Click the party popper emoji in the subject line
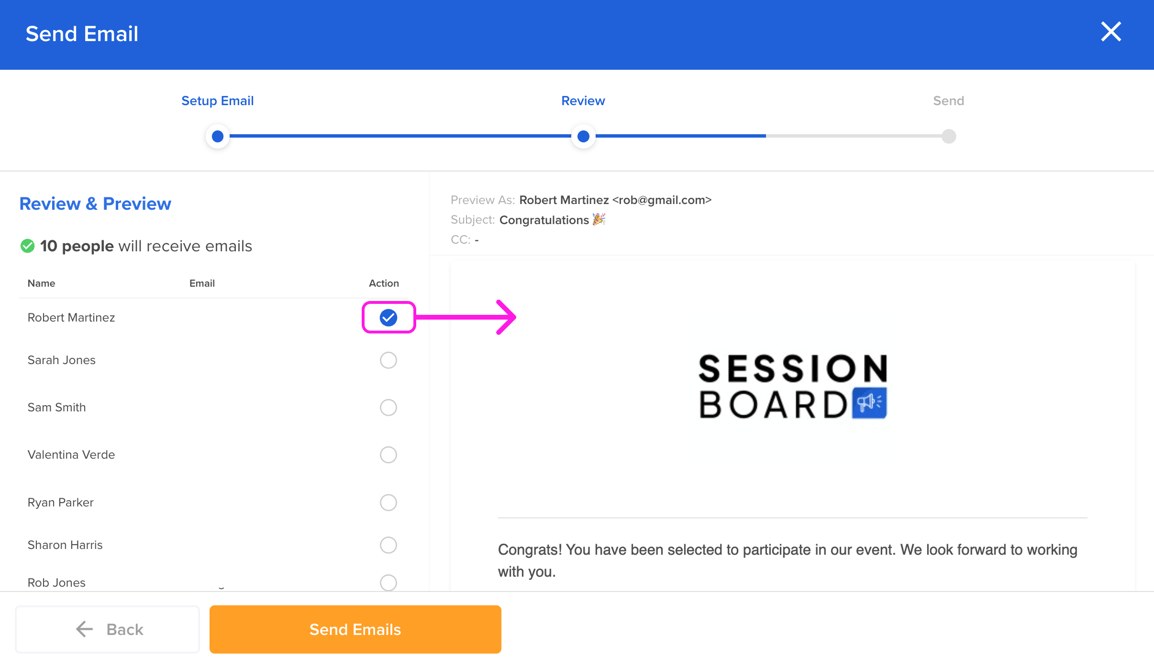 pyautogui.click(x=598, y=219)
